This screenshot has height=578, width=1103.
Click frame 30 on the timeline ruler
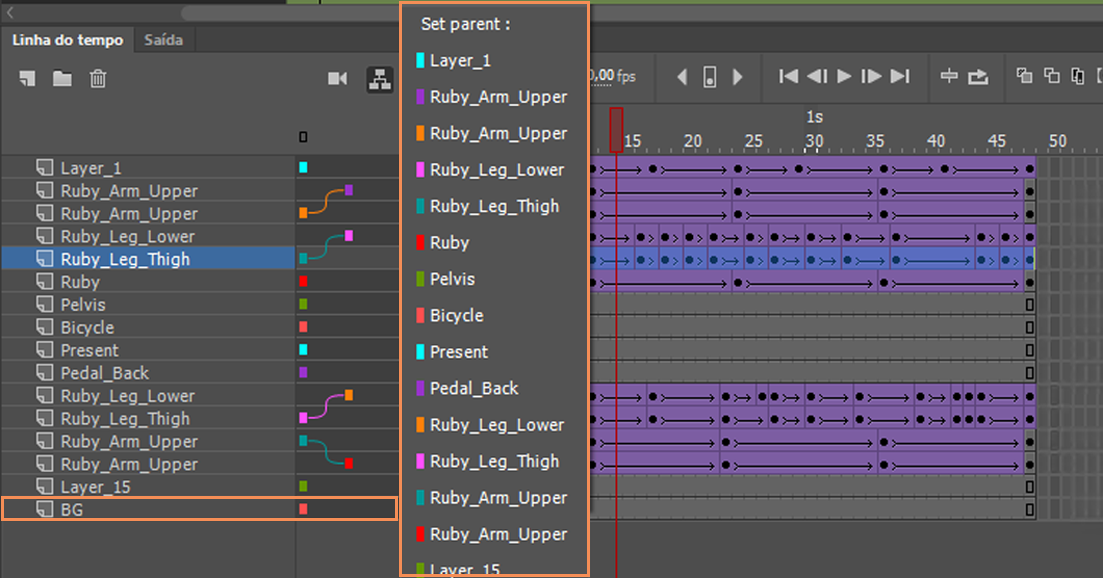[814, 141]
